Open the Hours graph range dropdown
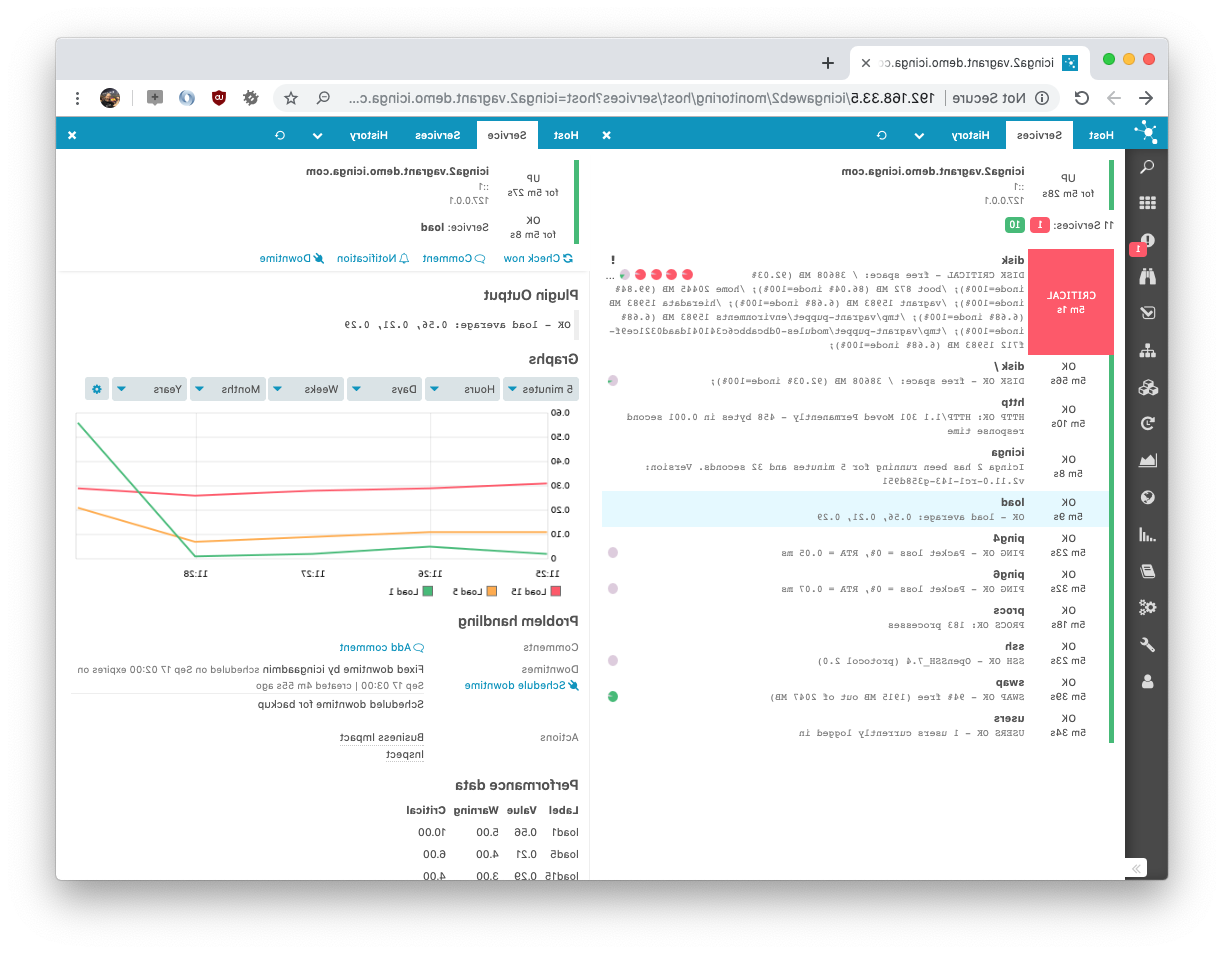Image resolution: width=1224 pixels, height=954 pixels. (463, 389)
